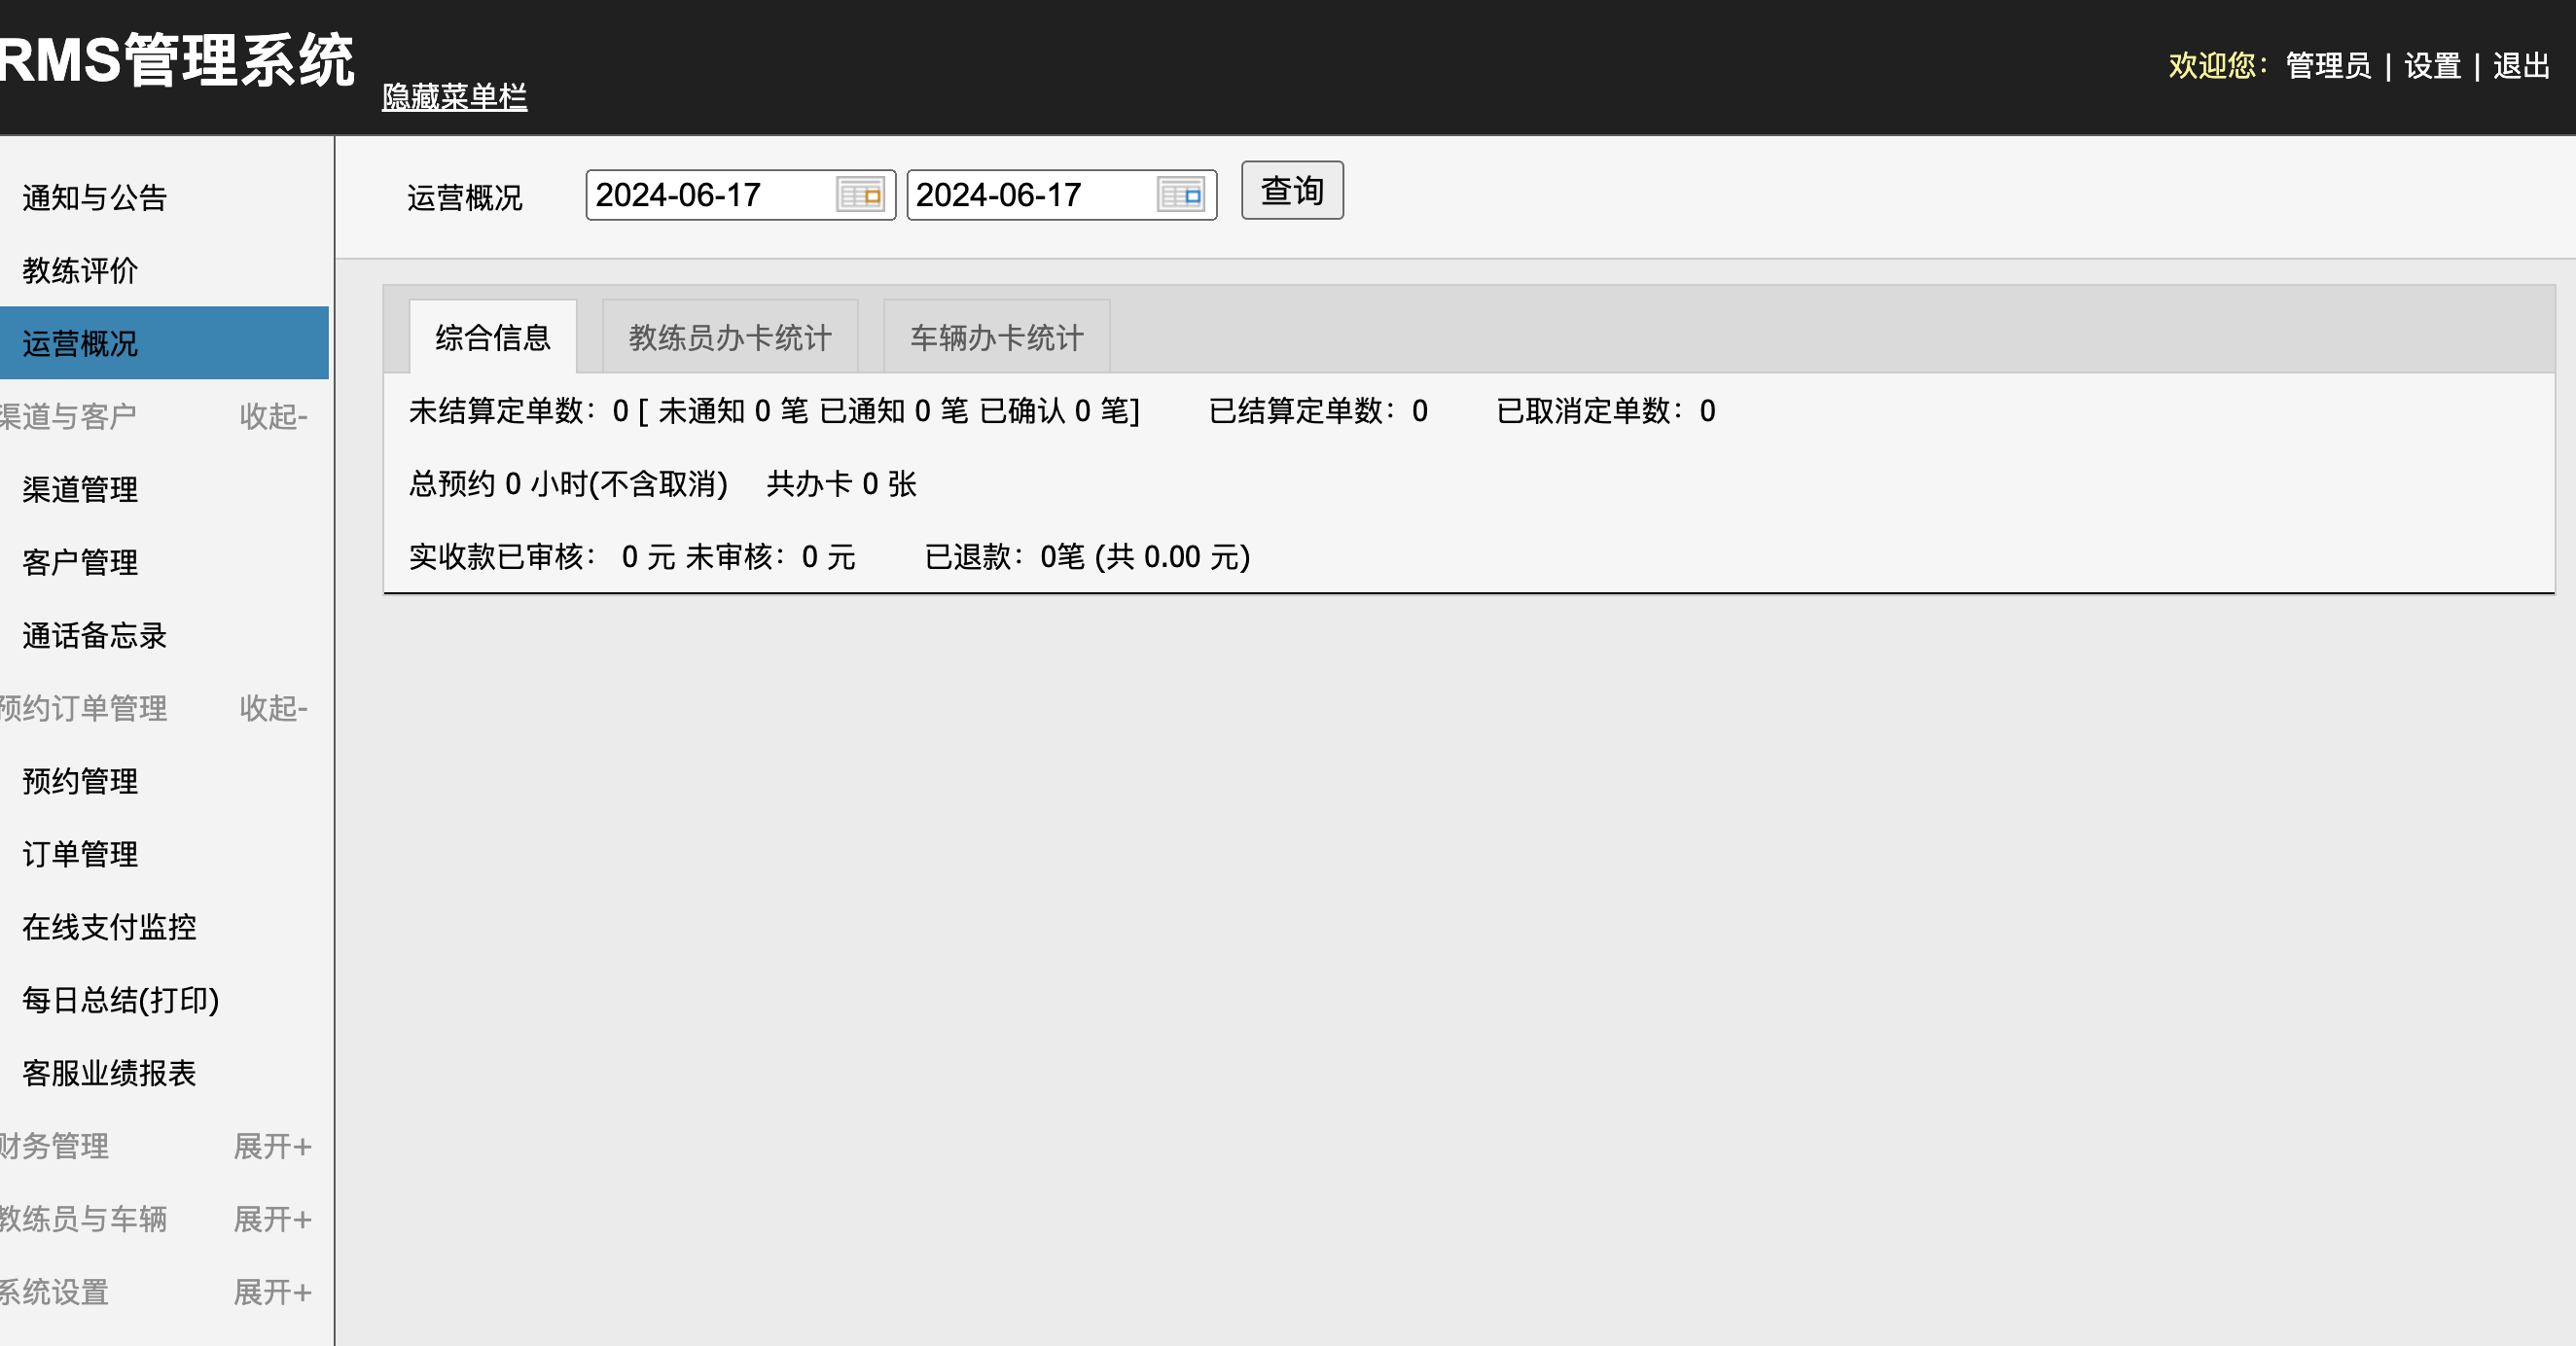This screenshot has height=1346, width=2576.
Task: Expand the 教练员与车辆 menu section
Action: pos(272,1219)
